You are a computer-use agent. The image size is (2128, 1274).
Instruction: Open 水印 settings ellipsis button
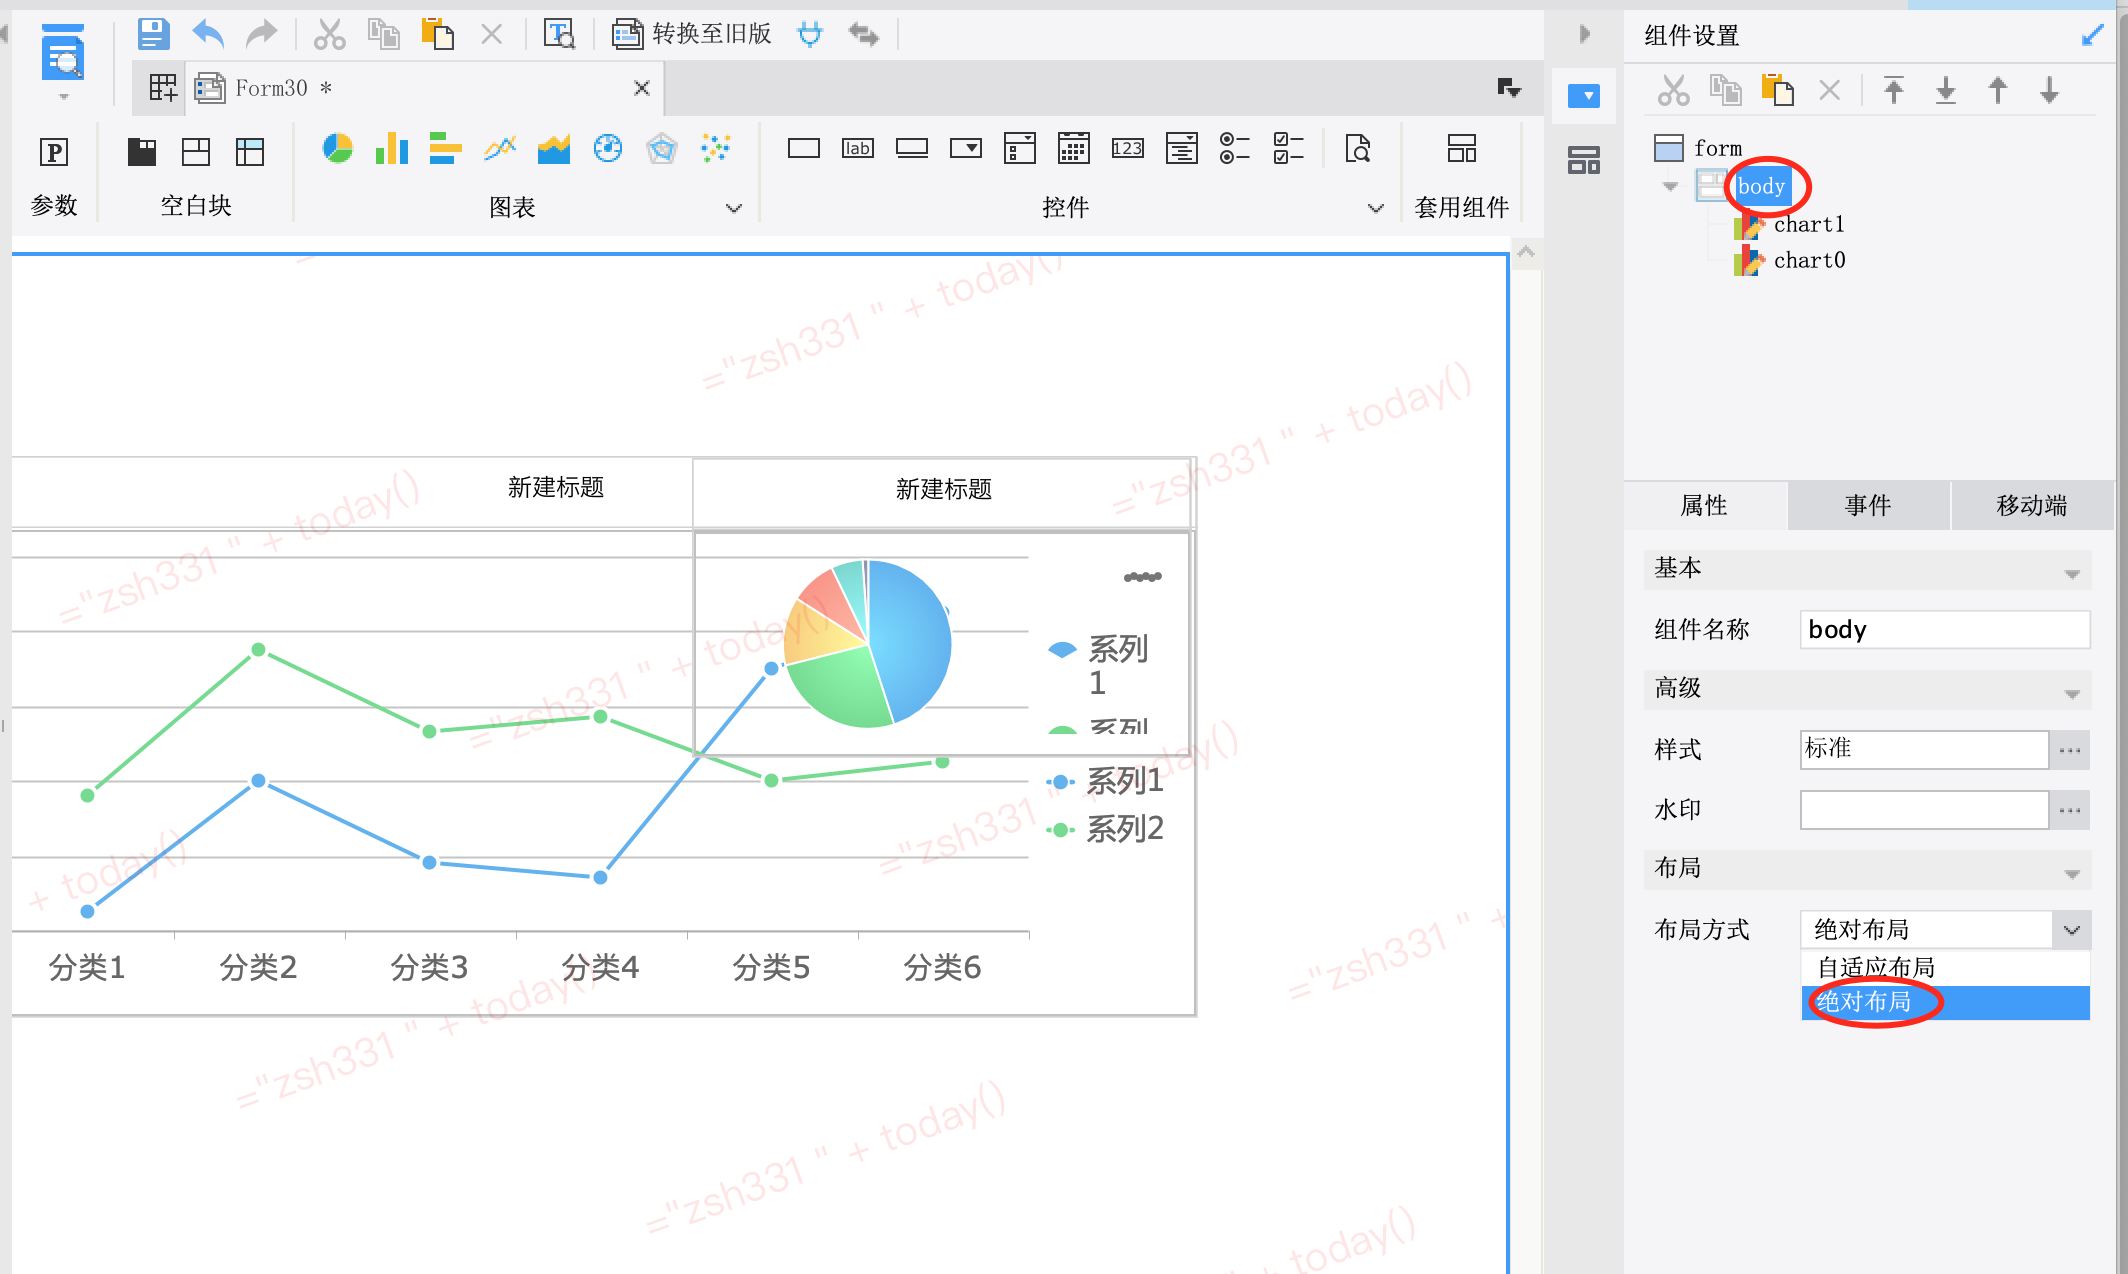pyautogui.click(x=2070, y=810)
